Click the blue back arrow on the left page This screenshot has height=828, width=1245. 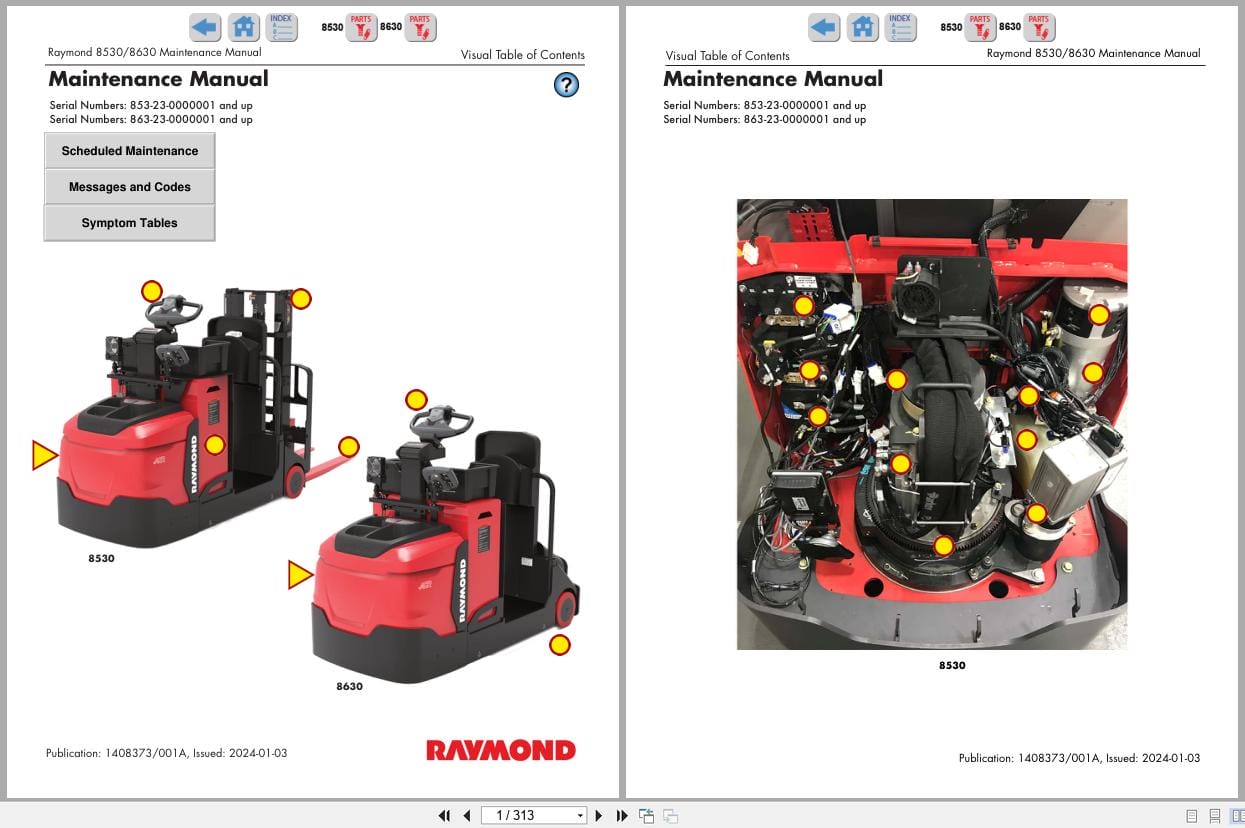205,27
